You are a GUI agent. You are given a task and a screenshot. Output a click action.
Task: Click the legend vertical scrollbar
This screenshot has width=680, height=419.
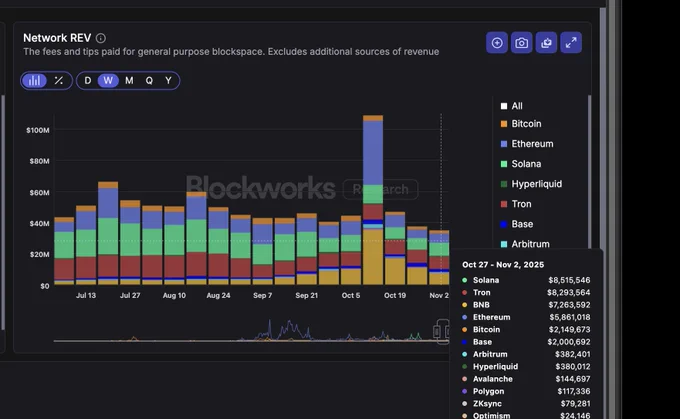(589, 173)
